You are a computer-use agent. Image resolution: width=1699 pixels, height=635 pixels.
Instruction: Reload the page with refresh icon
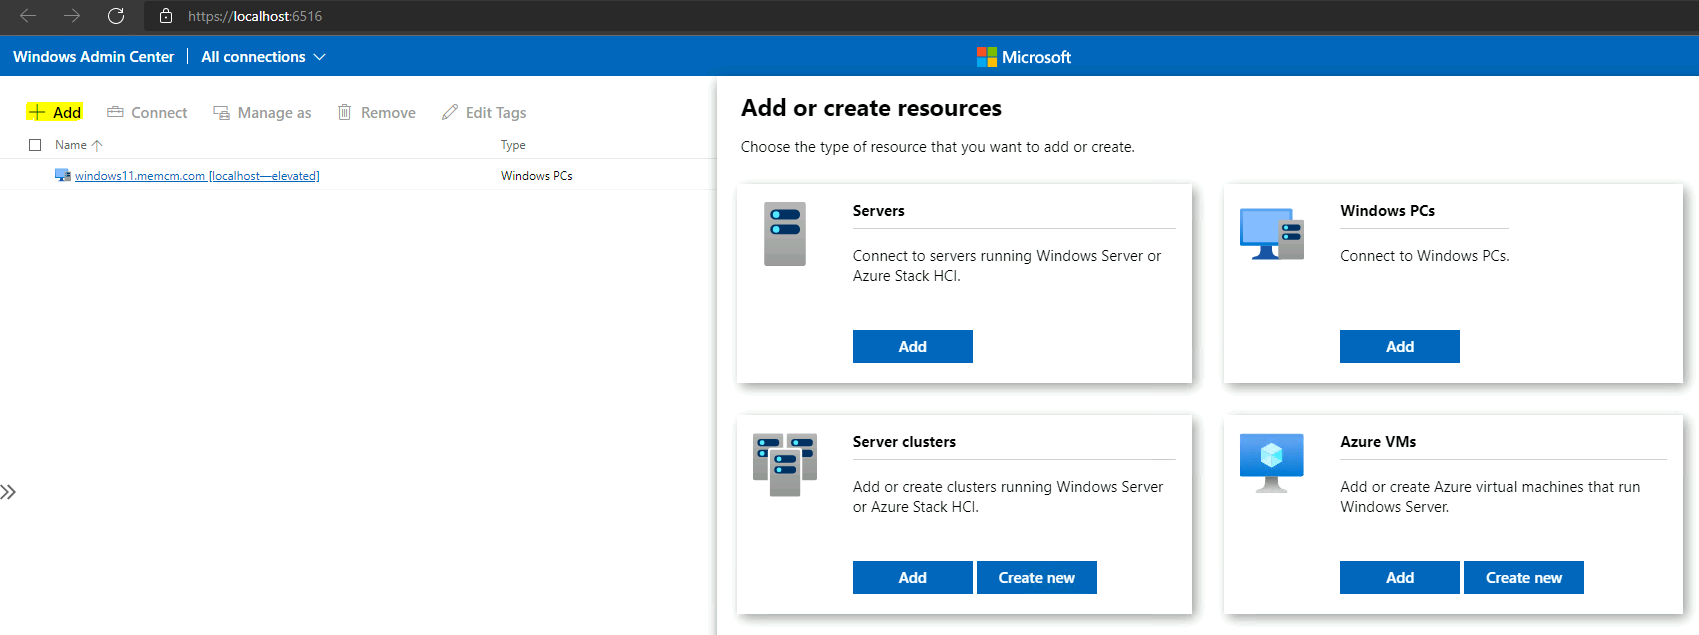coord(116,16)
